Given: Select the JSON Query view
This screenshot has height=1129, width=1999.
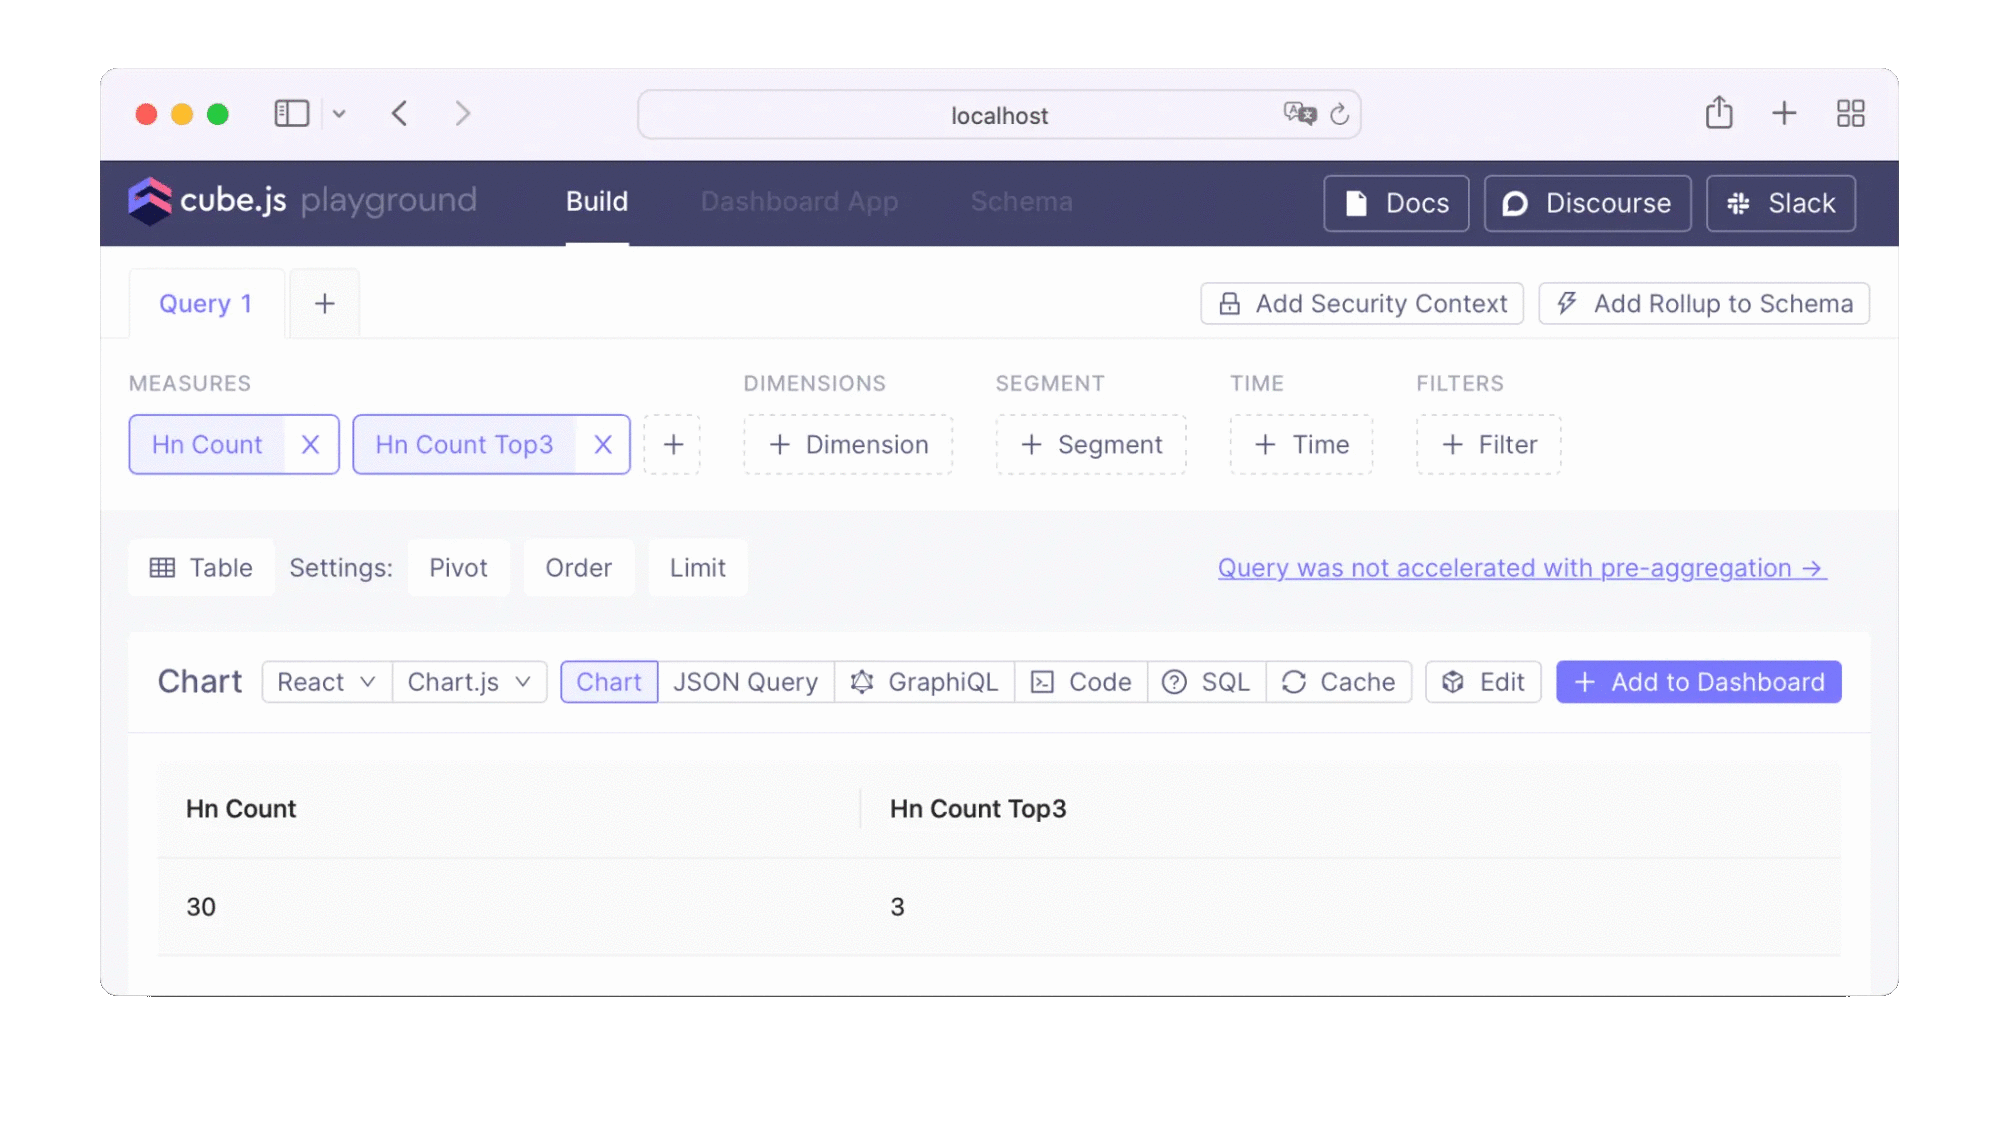Looking at the screenshot, I should 745,682.
